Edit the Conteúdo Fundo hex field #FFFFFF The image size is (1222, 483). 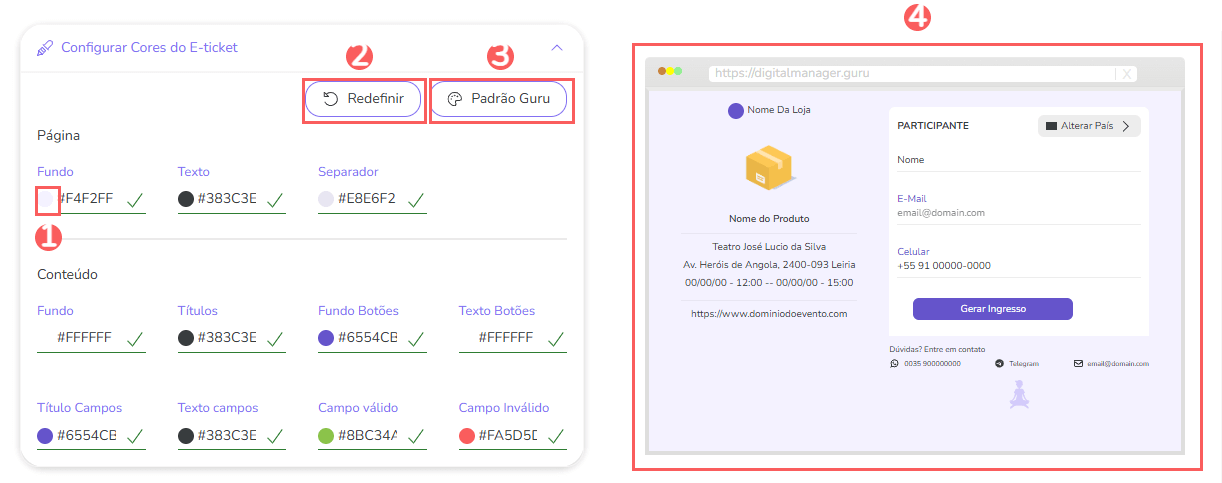tap(84, 338)
